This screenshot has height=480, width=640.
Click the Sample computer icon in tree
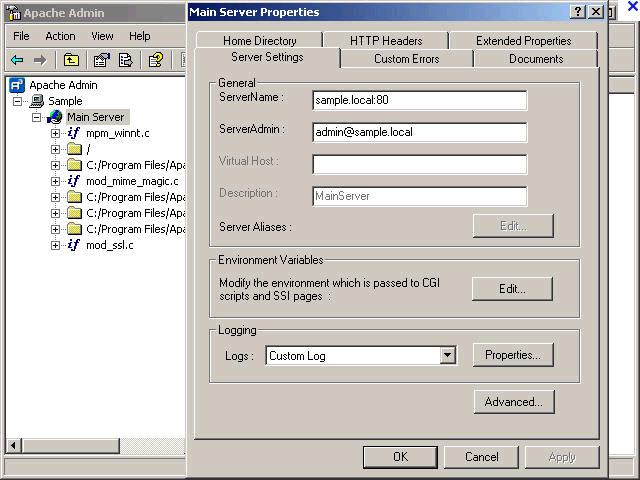click(37, 101)
